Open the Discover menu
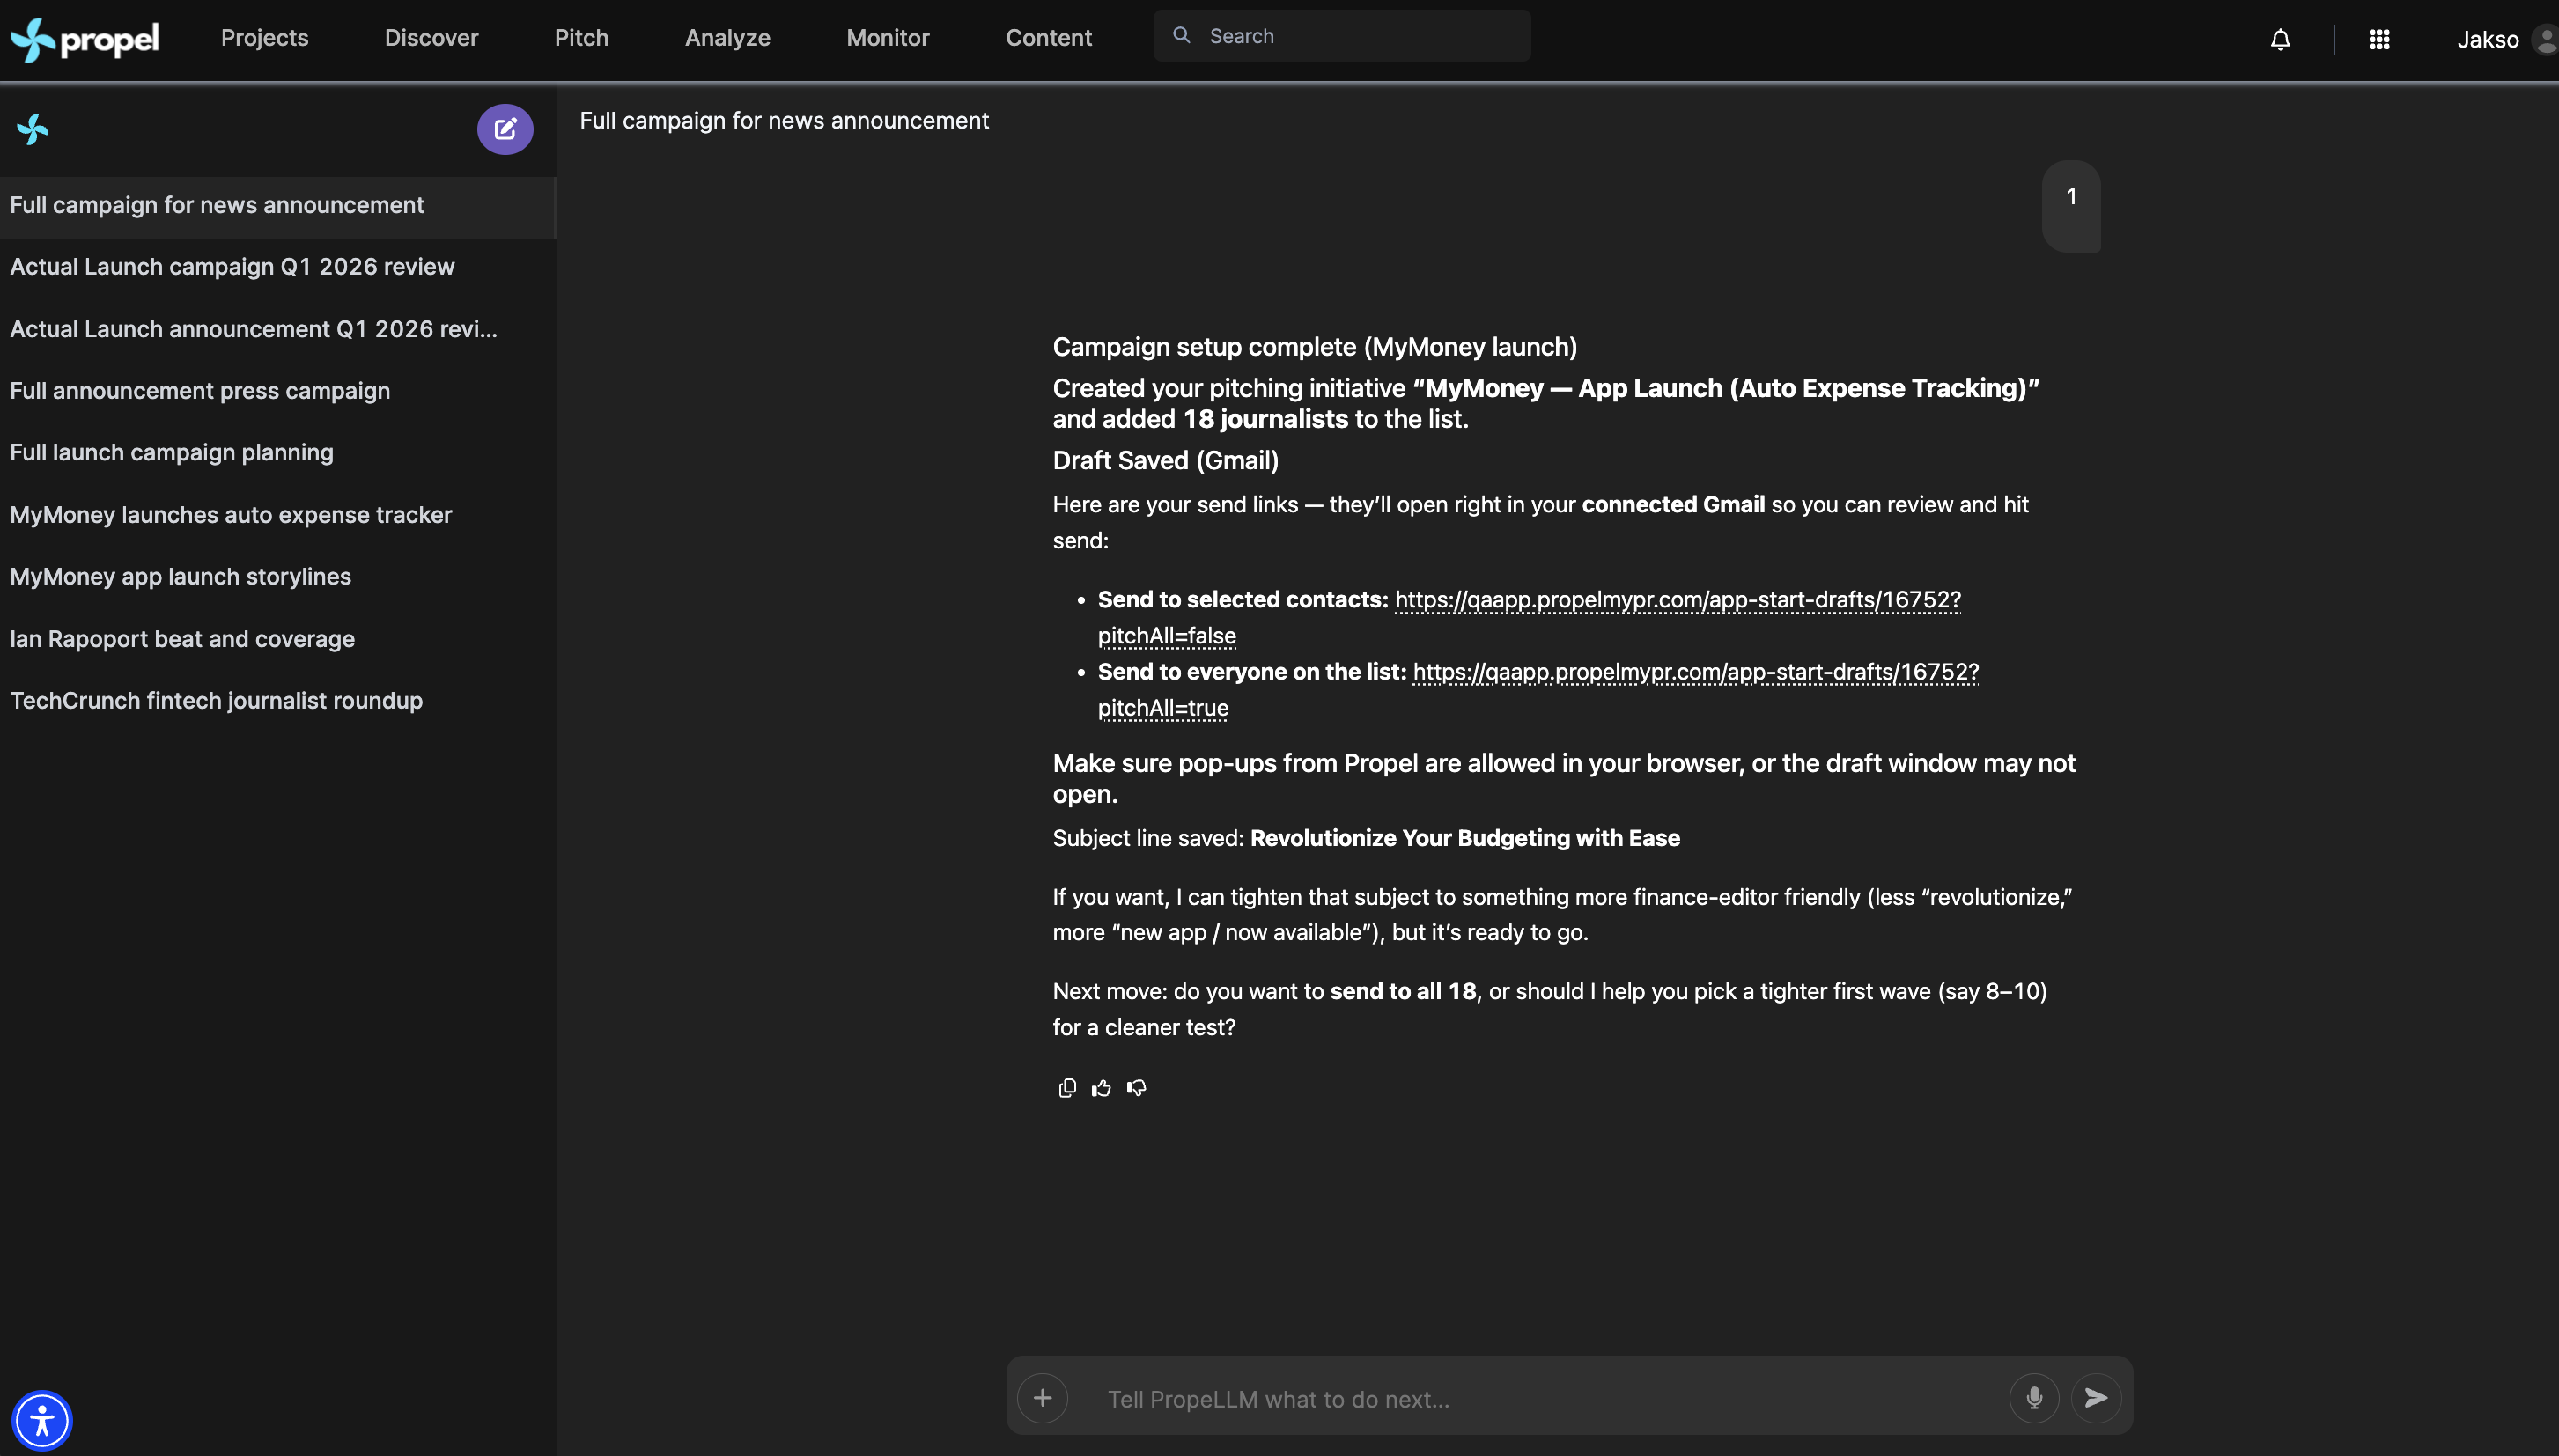 pyautogui.click(x=431, y=38)
